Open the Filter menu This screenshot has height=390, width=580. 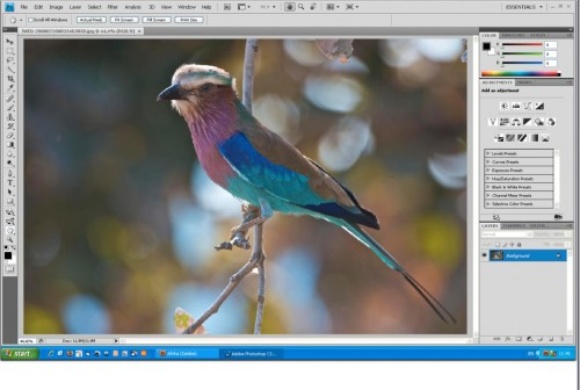coord(112,7)
